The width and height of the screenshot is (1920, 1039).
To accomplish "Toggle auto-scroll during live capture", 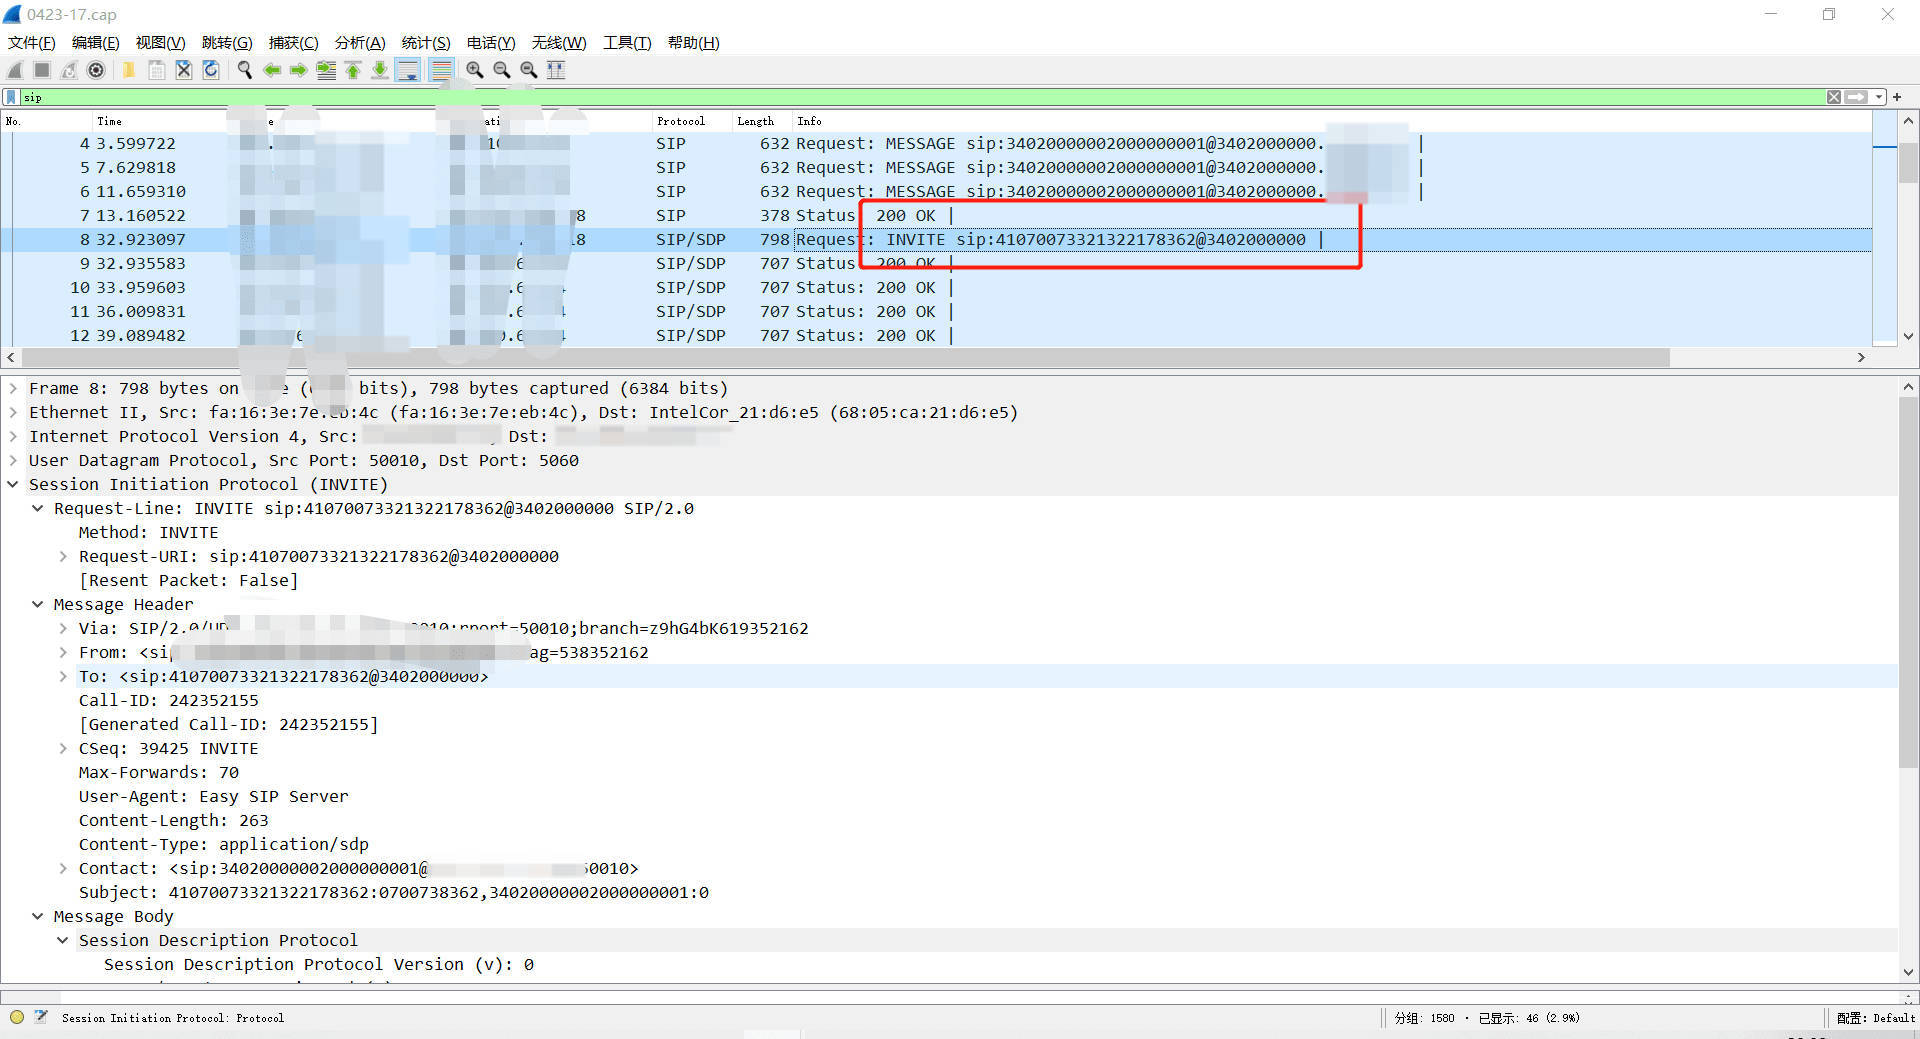I will point(408,70).
